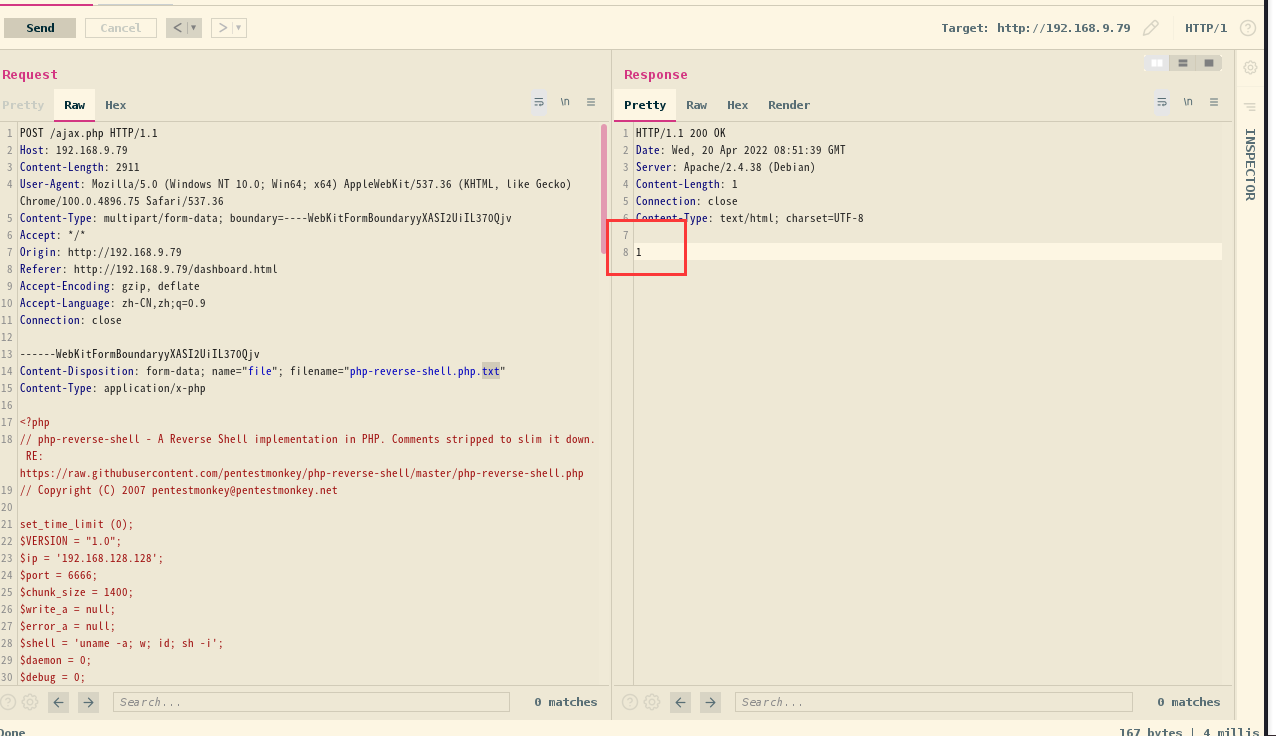
Task: Go to previous request in history
Action: pos(177,28)
